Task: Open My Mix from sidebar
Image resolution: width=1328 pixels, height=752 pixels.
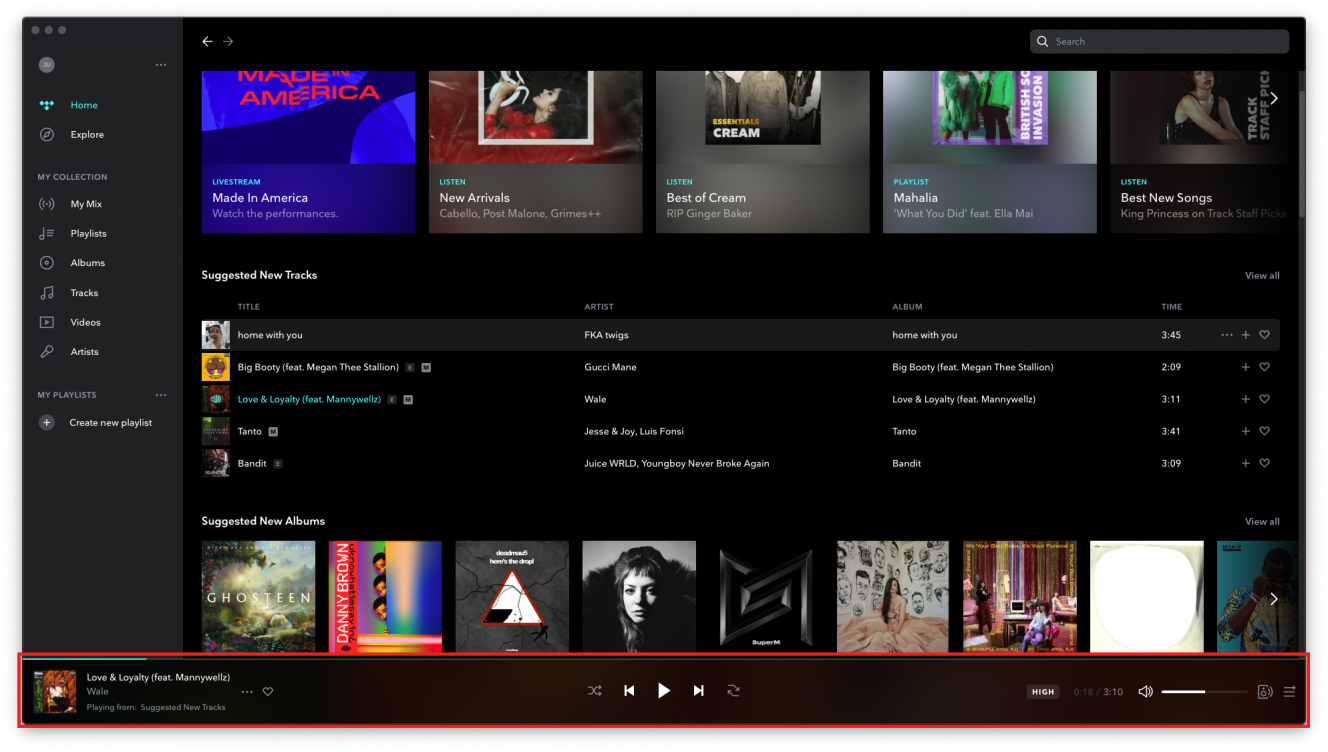Action: point(86,204)
